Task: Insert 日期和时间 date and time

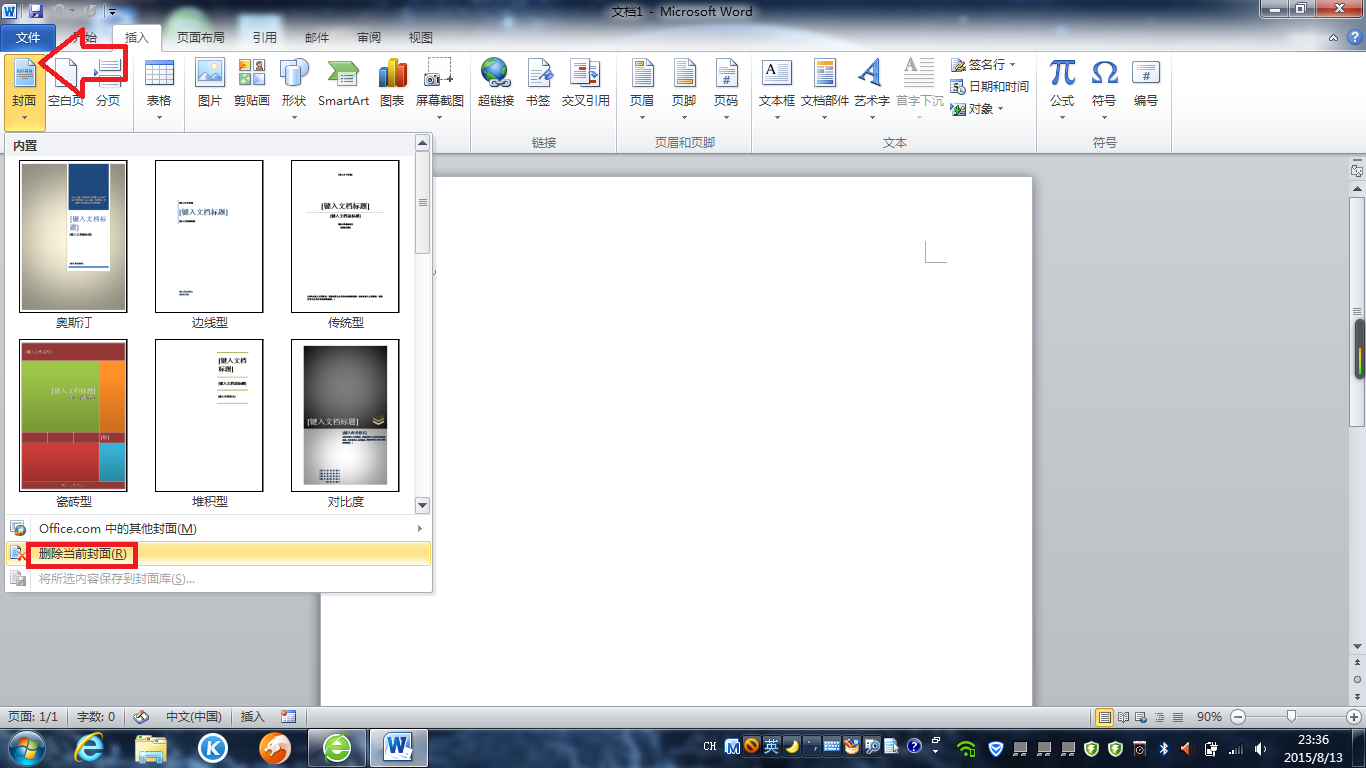Action: (989, 87)
